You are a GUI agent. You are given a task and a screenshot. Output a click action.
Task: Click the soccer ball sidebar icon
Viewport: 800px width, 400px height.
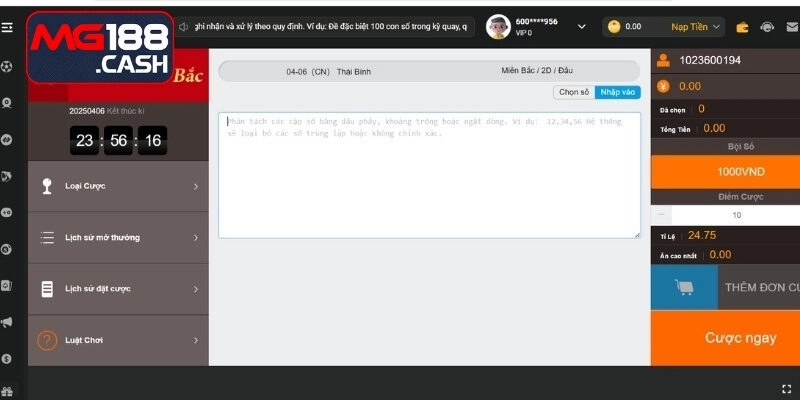(x=7, y=66)
